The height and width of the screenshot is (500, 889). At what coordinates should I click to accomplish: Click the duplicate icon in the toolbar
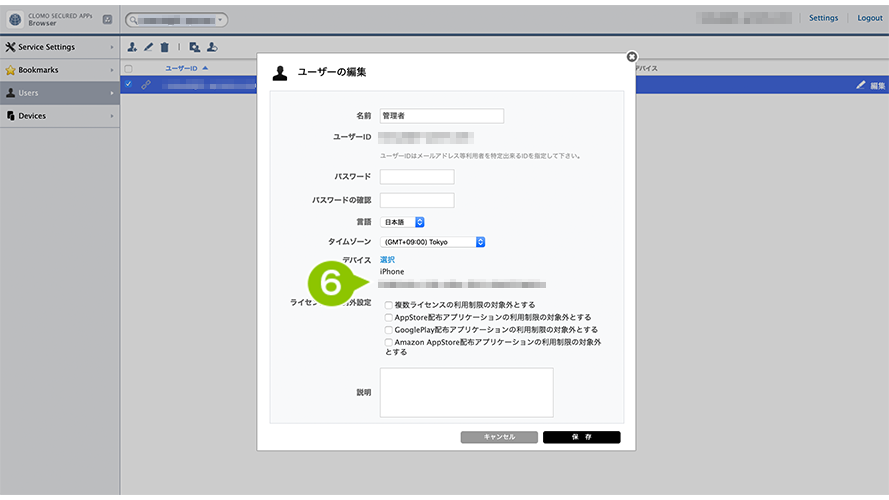pyautogui.click(x=194, y=47)
